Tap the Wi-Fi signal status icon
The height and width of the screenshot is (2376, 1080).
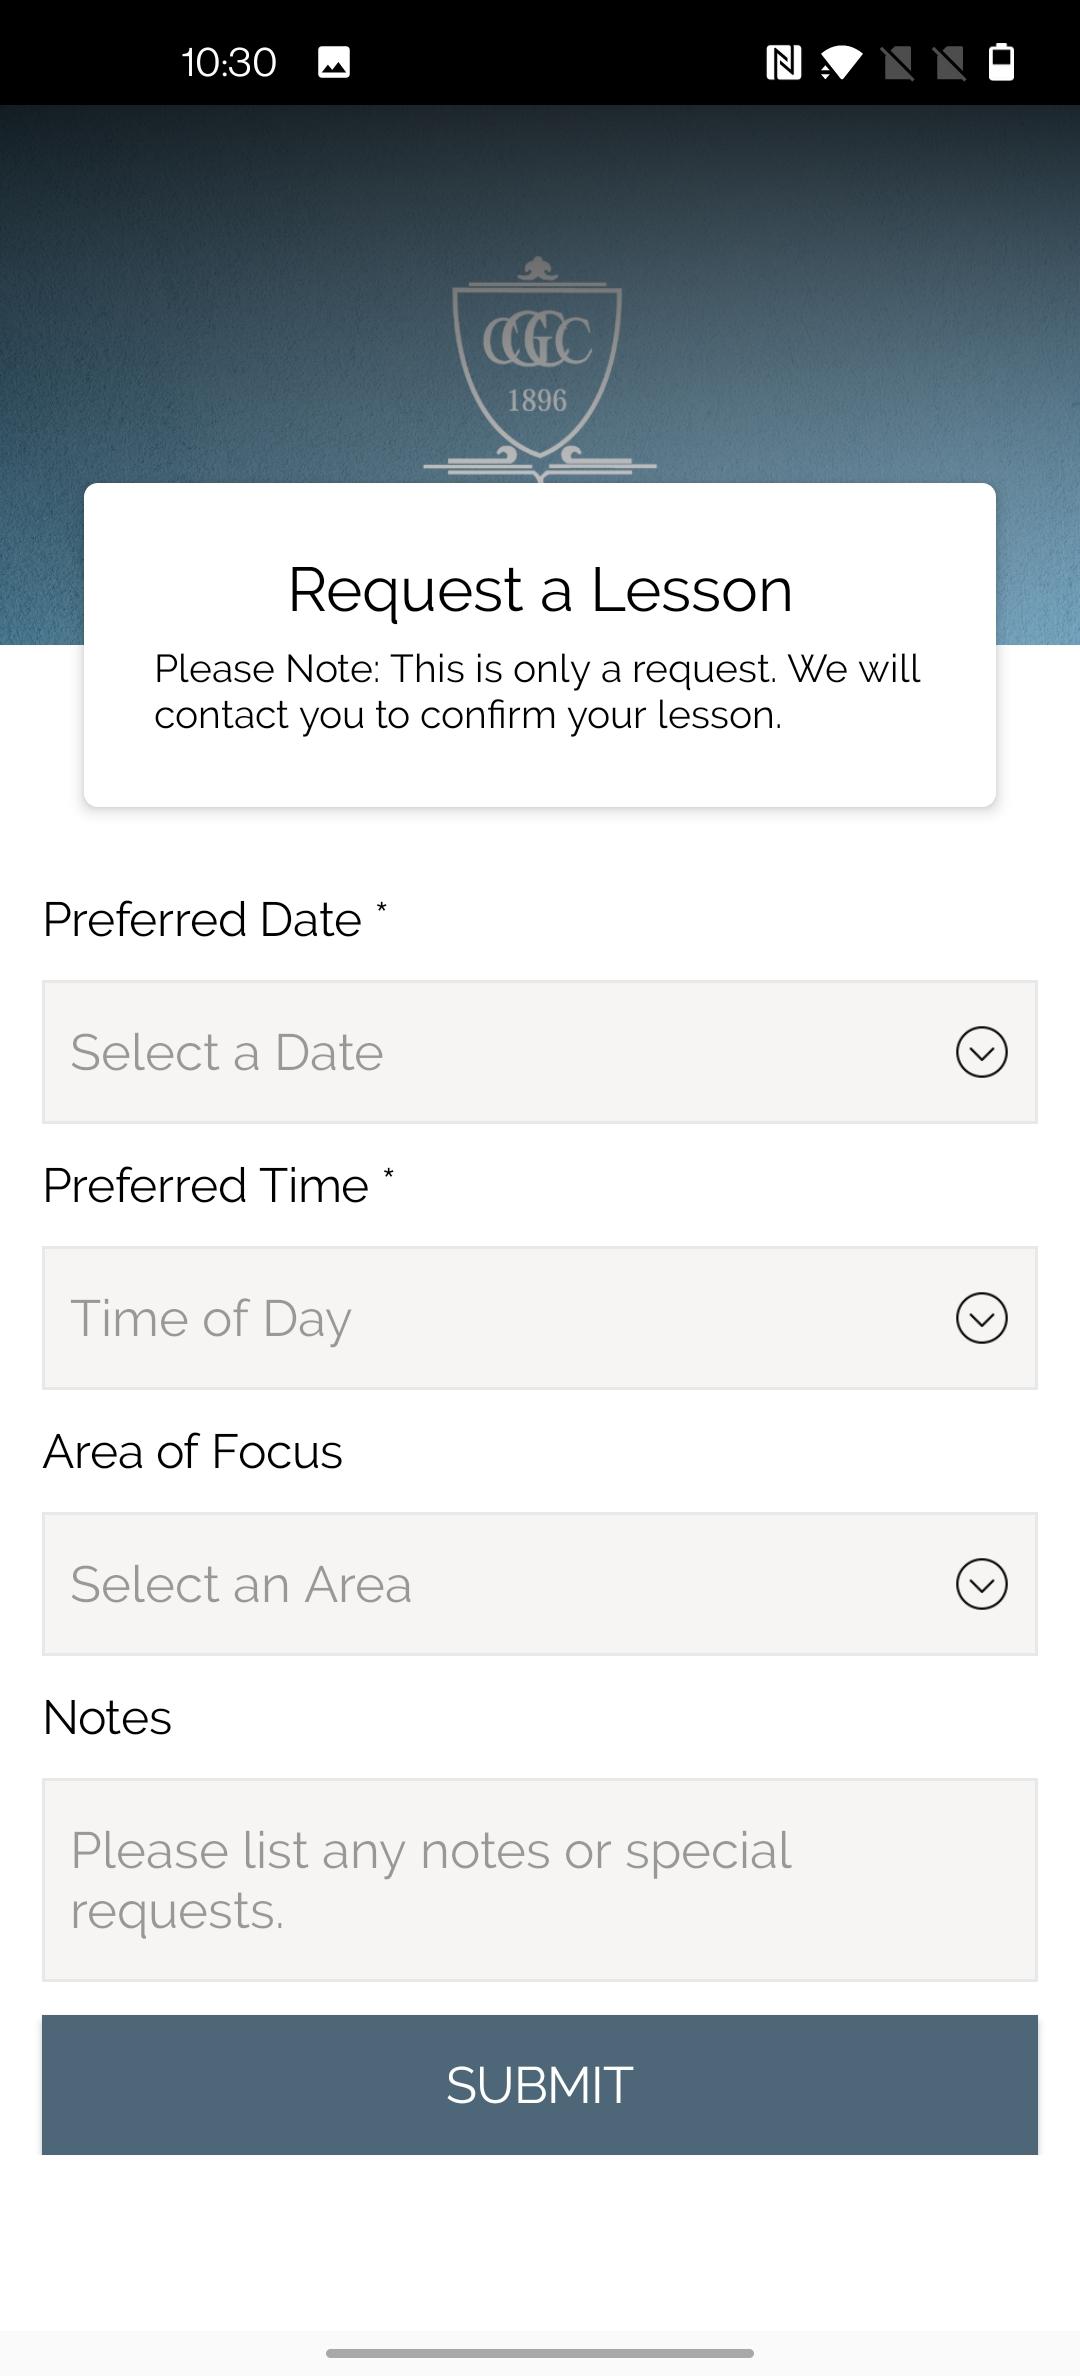point(840,62)
